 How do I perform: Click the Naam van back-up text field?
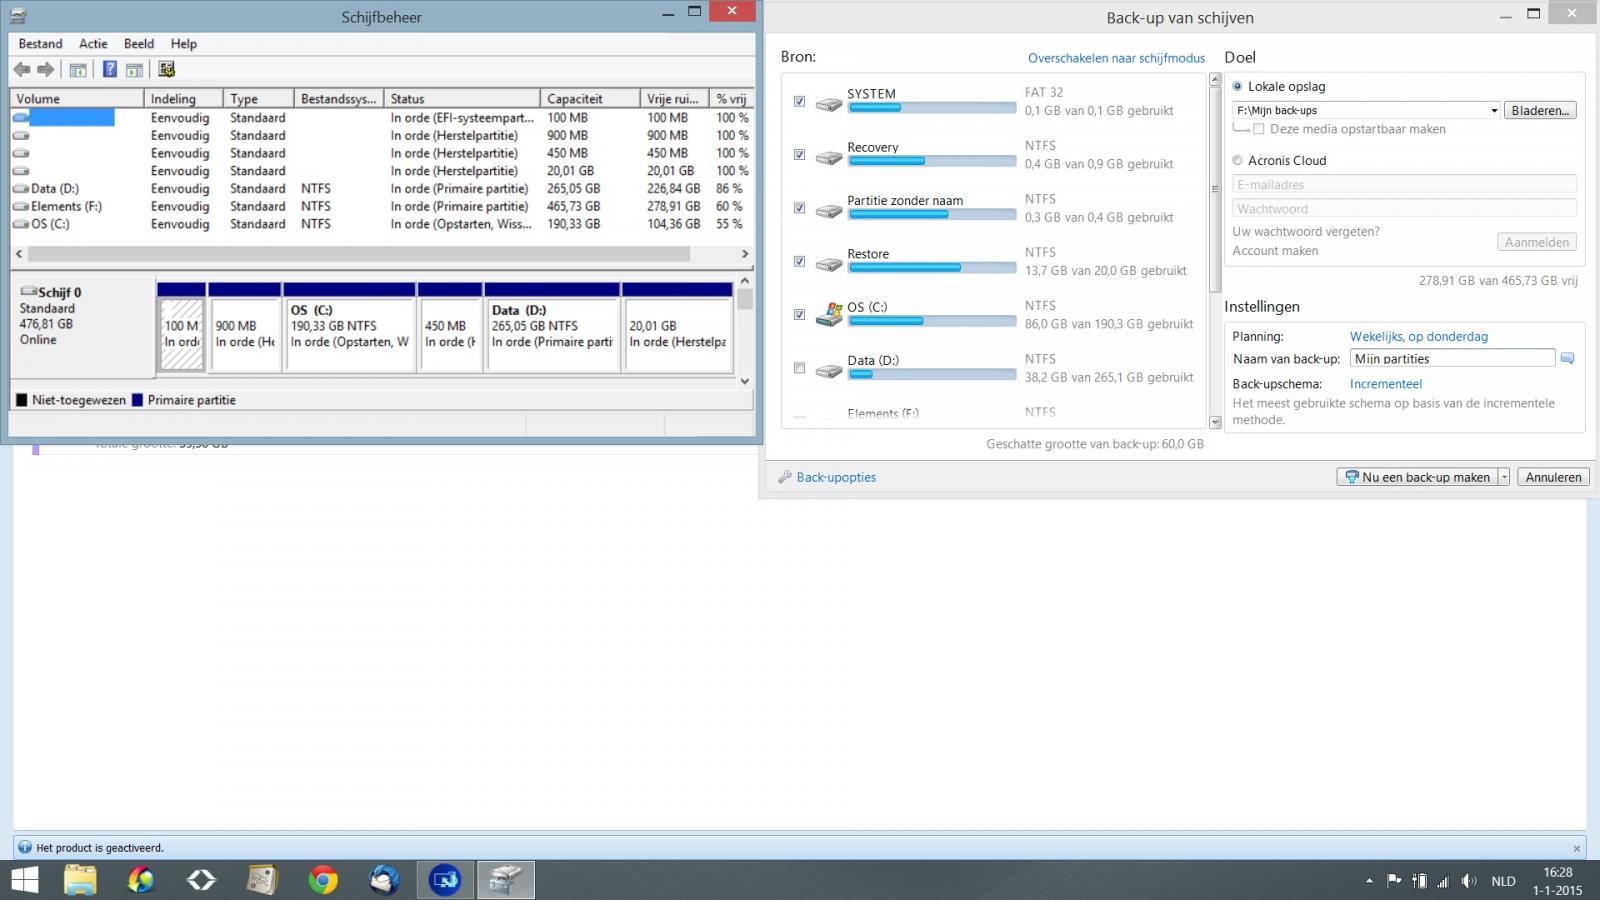(1451, 358)
